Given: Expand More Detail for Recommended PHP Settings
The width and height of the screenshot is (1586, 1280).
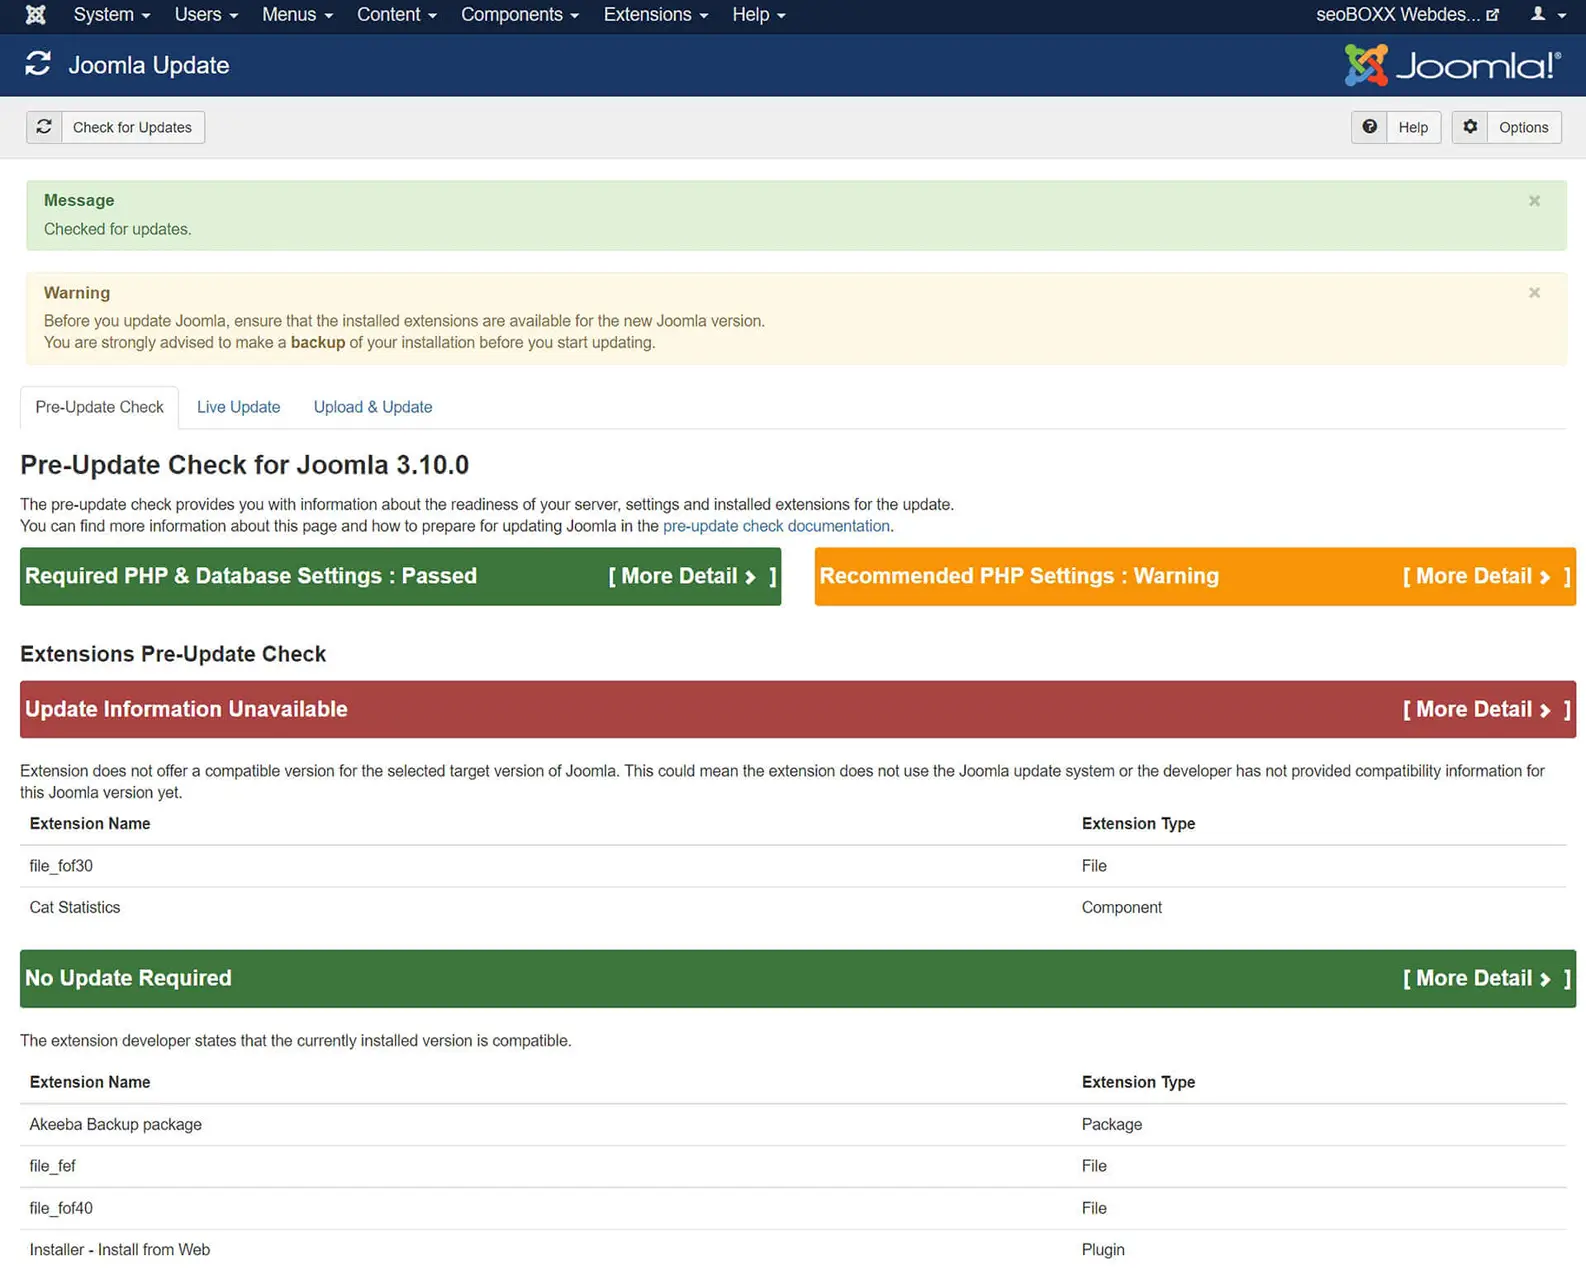Looking at the screenshot, I should pyautogui.click(x=1487, y=576).
